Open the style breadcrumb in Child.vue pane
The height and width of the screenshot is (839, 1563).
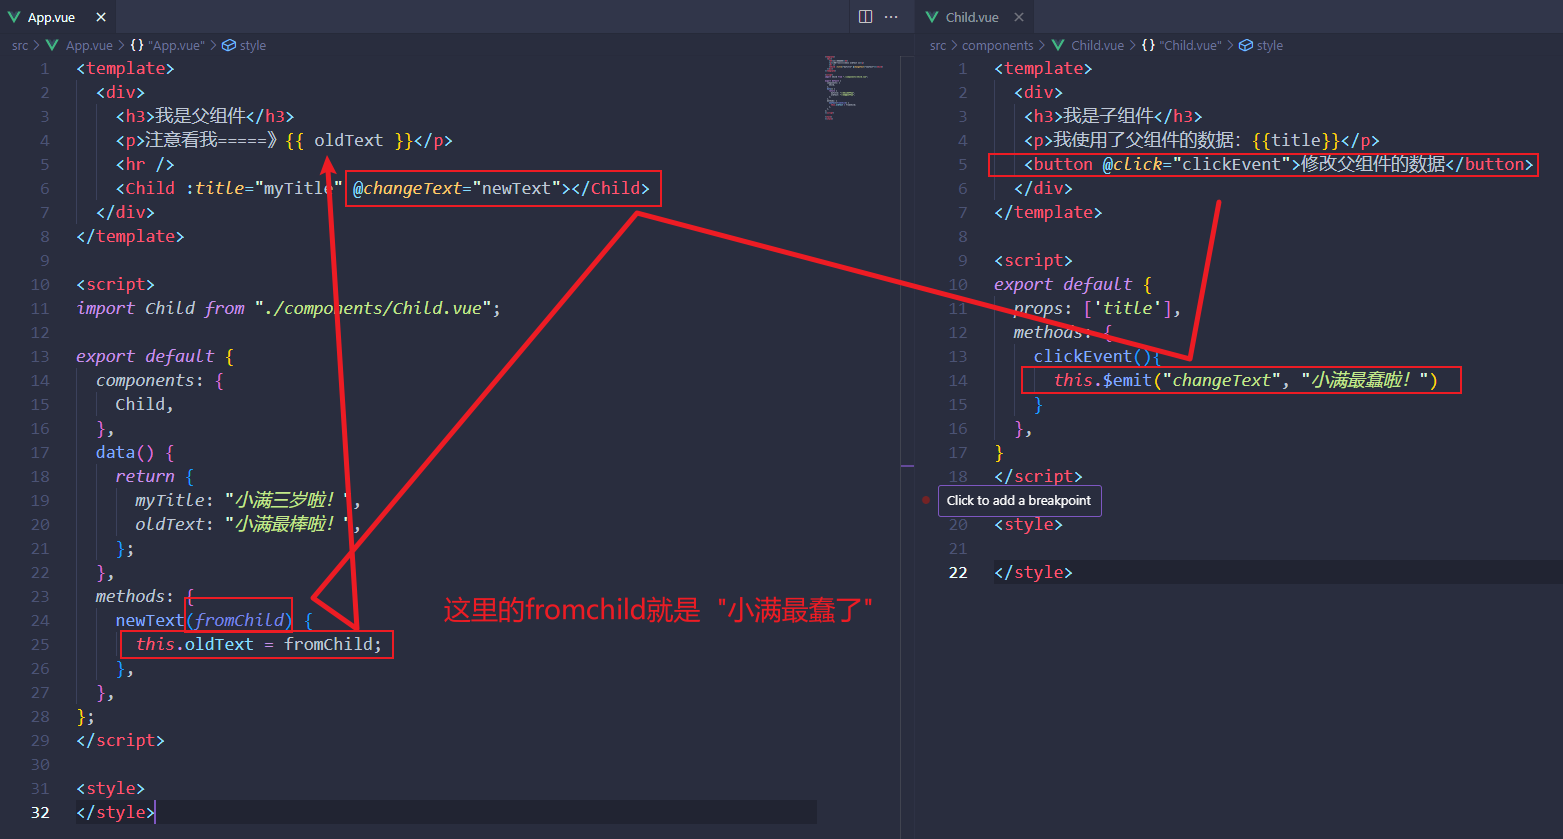pos(1270,45)
